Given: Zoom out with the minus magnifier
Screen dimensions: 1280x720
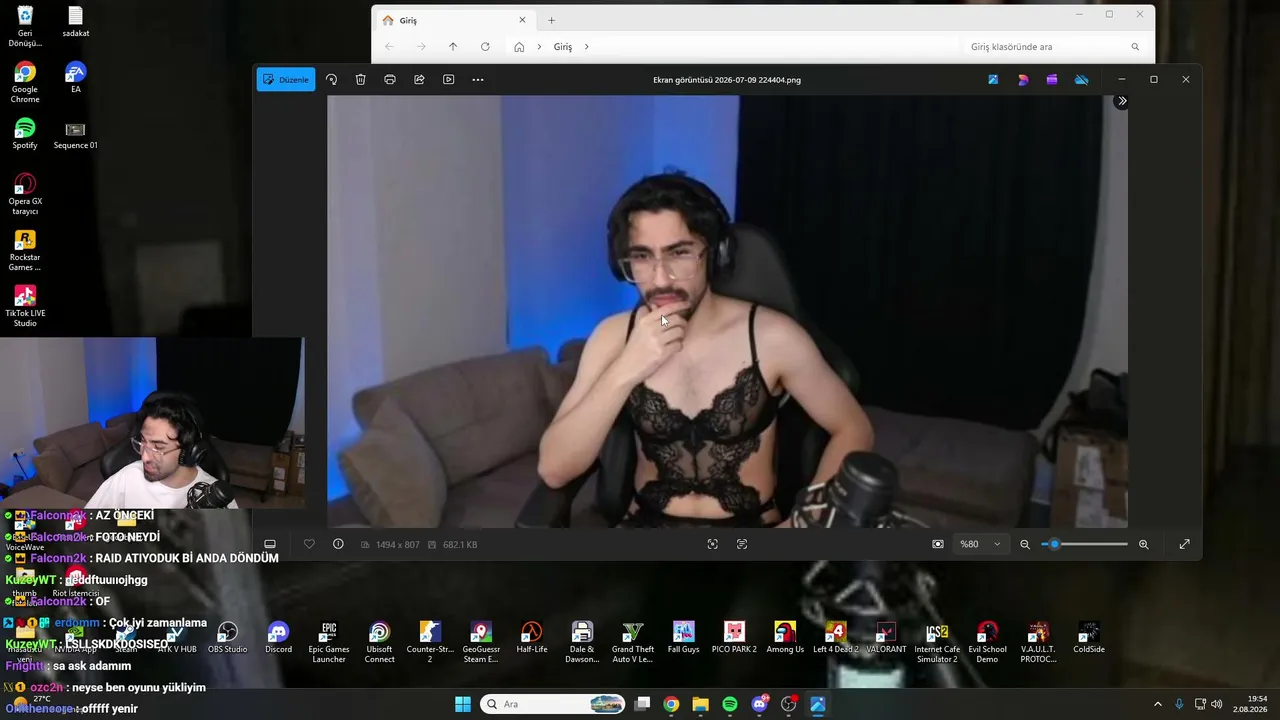Looking at the screenshot, I should 1025,544.
